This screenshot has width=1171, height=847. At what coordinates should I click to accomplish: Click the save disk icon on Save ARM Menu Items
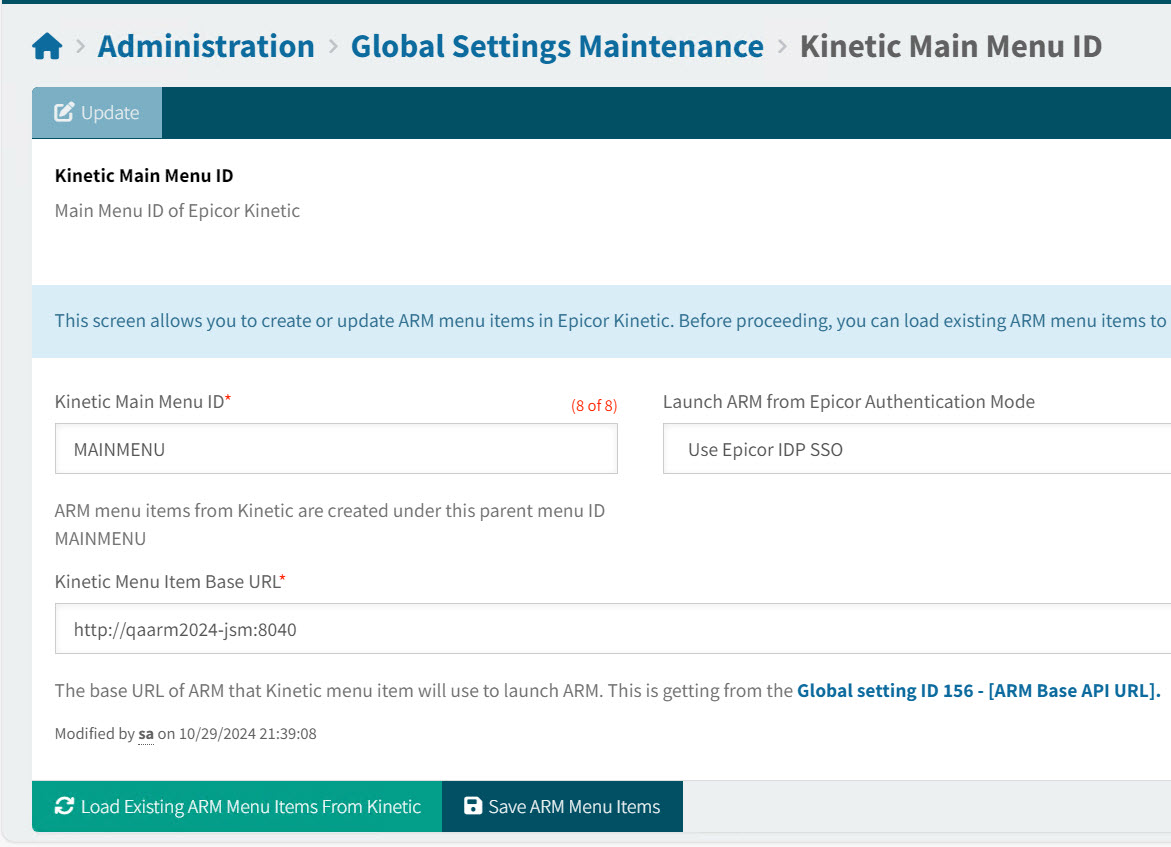472,806
